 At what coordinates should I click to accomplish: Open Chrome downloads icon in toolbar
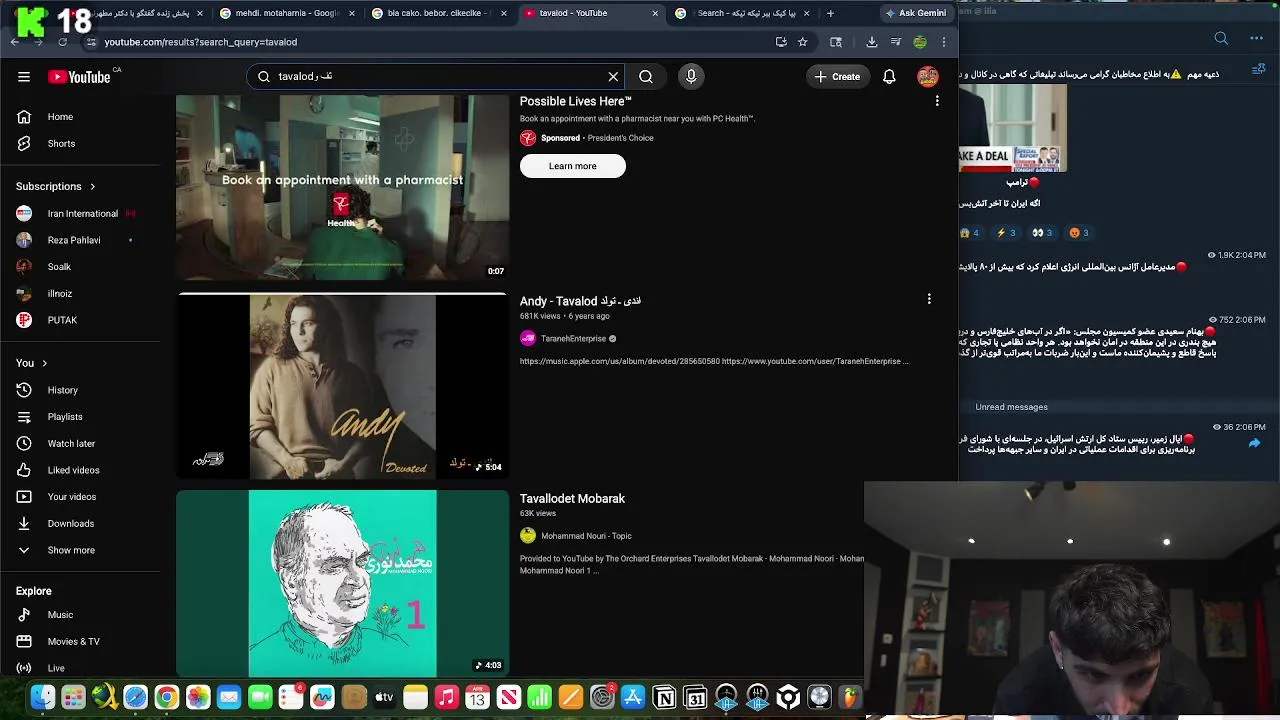(871, 42)
